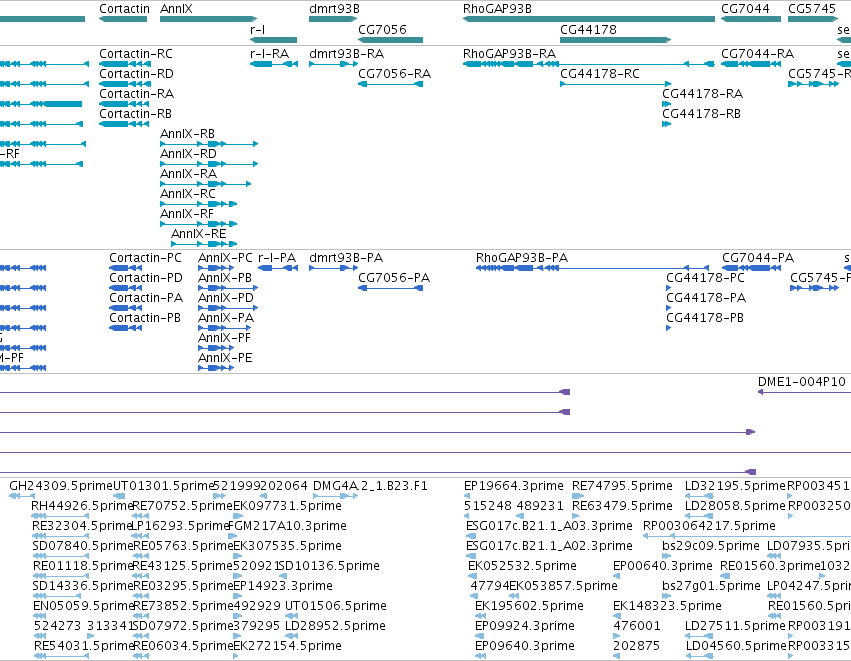
Task: Open the AnnIX-PD protein label
Action: (226, 298)
